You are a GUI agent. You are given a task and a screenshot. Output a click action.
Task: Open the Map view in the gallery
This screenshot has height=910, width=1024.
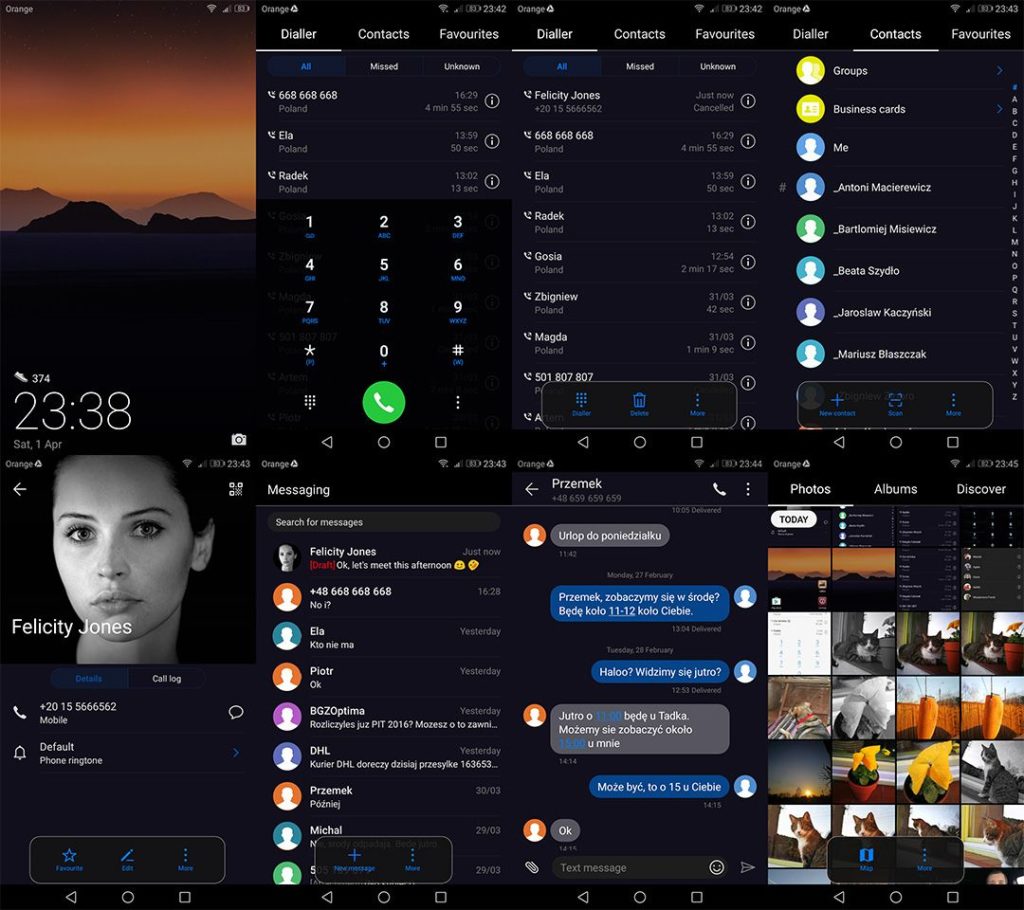[867, 857]
